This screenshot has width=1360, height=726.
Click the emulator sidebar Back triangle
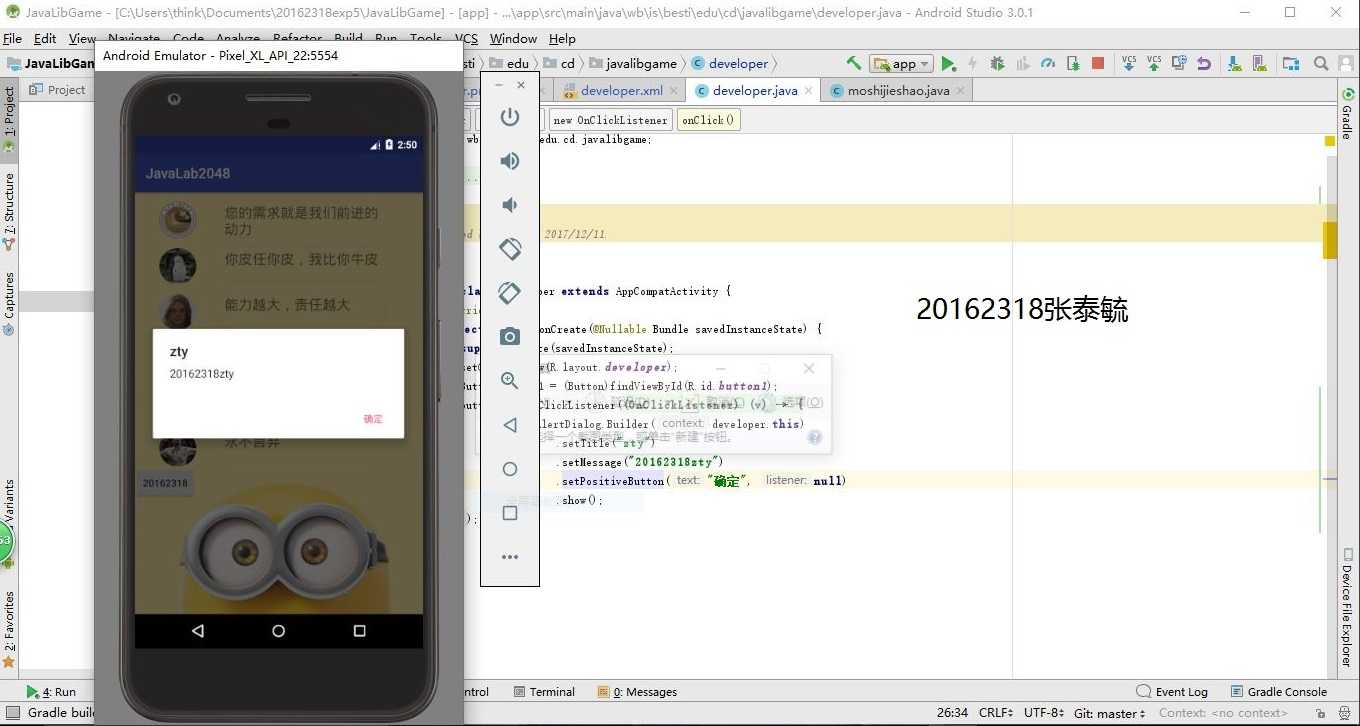pyautogui.click(x=510, y=425)
